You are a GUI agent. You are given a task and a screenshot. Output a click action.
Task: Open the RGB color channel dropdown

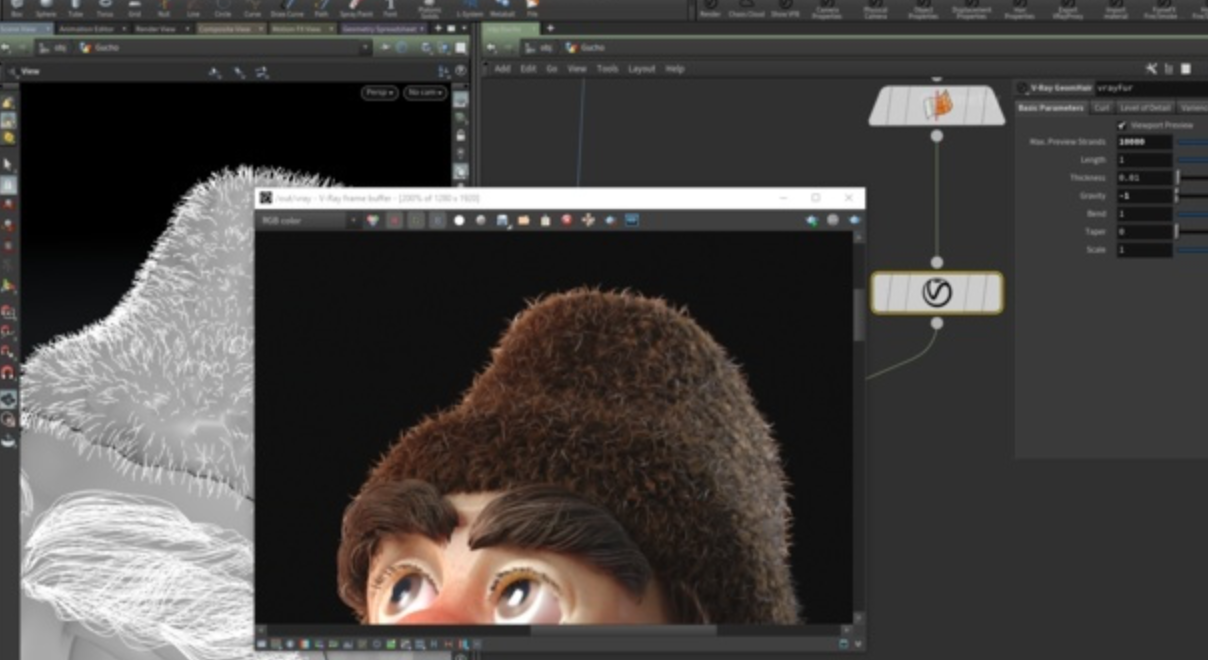click(x=308, y=220)
